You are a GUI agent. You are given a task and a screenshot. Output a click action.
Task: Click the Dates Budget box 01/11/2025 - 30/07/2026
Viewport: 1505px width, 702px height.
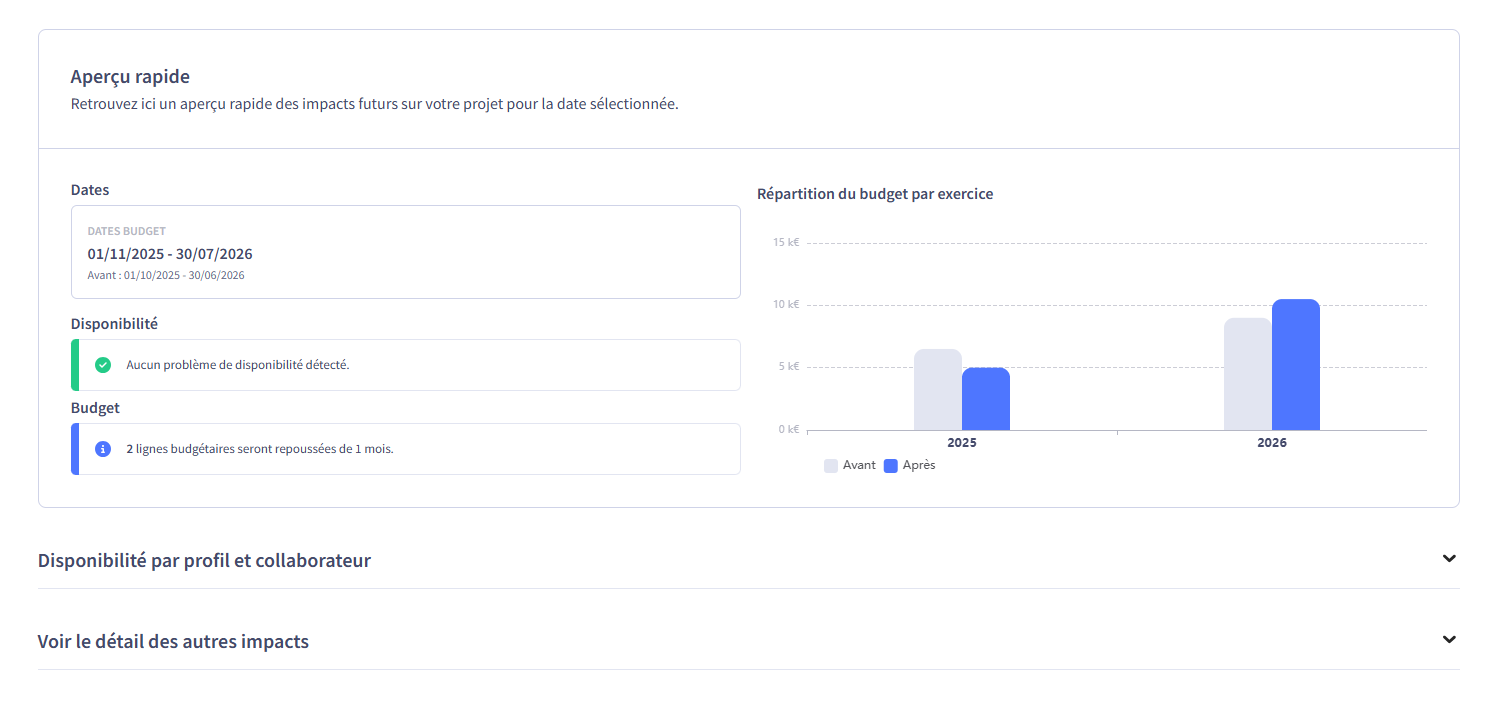click(x=405, y=253)
